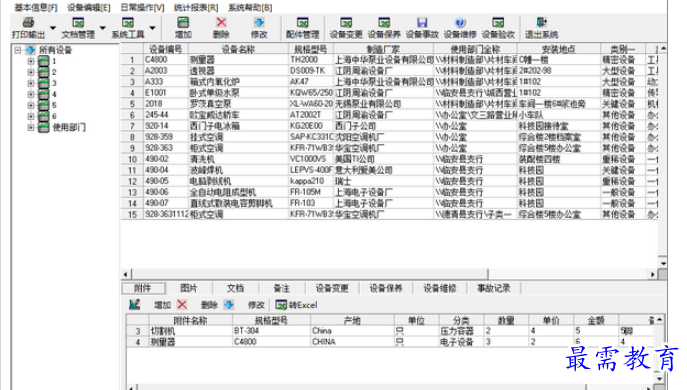Open the 文档管理 dropdown arrow

click(103, 28)
